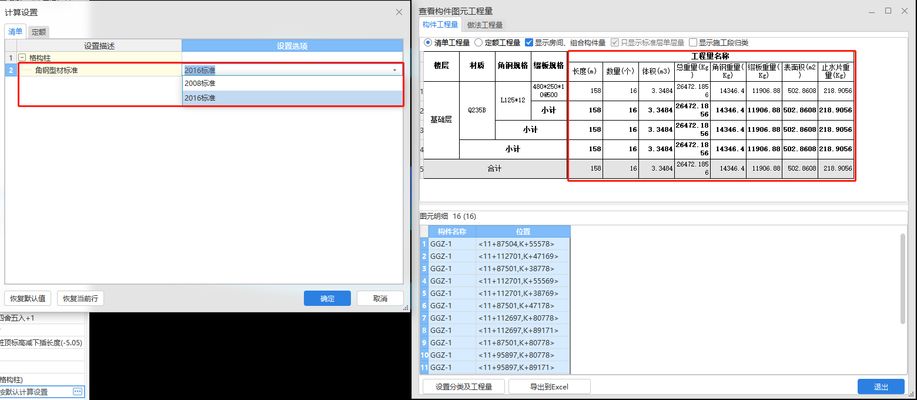Click the 设置描述 column header

[99, 46]
